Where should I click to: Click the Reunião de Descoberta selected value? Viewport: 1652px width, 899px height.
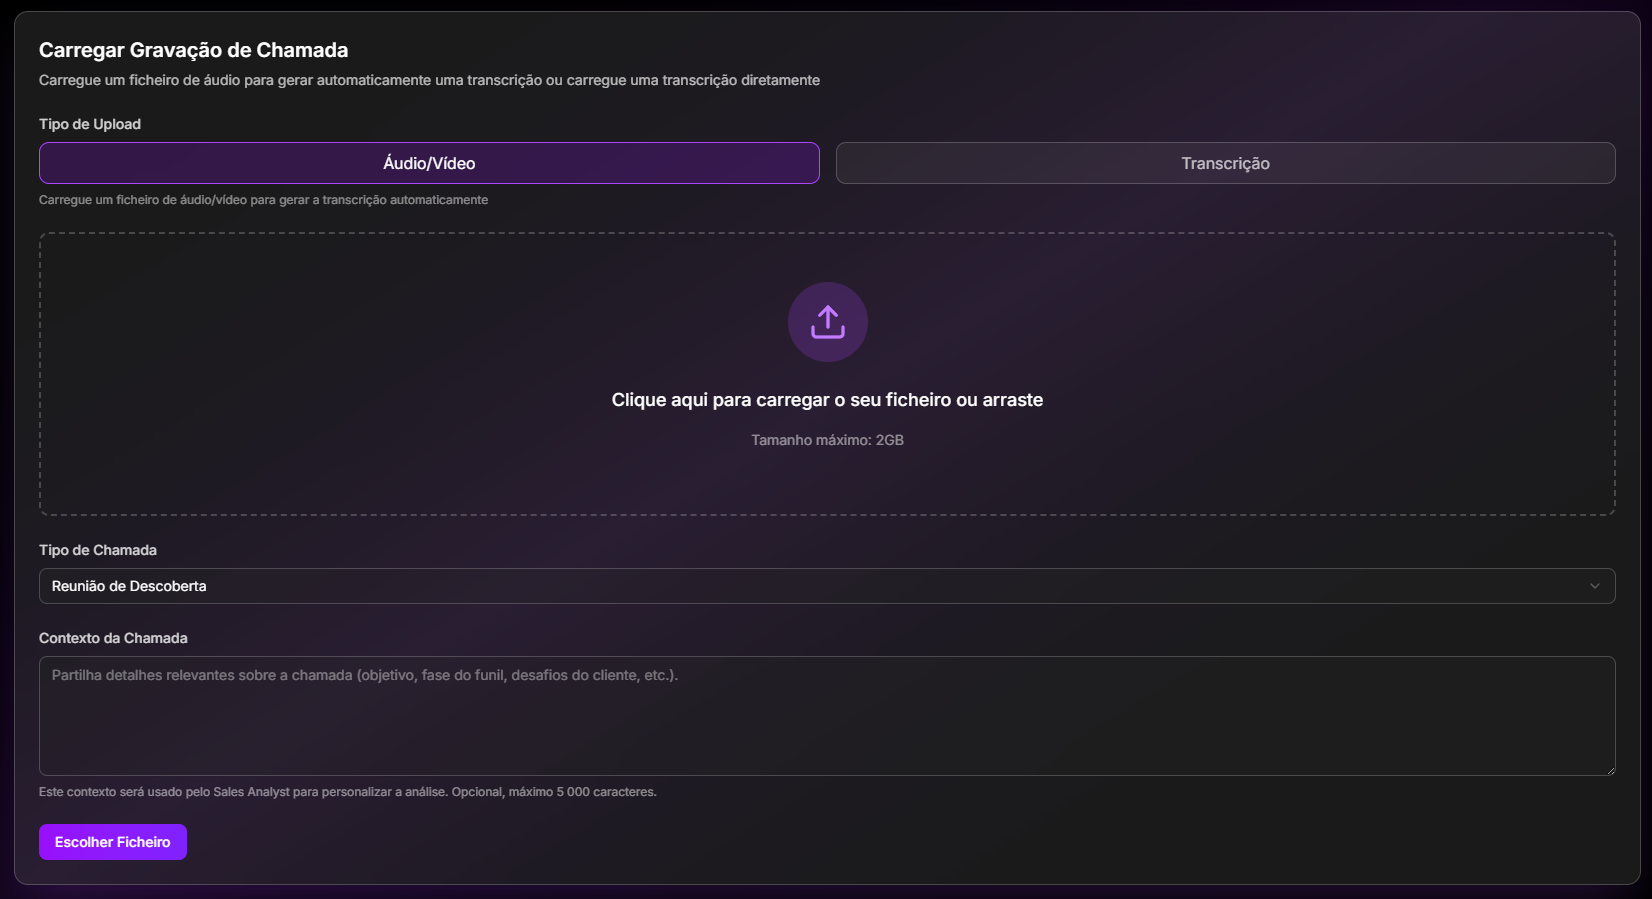coord(129,586)
